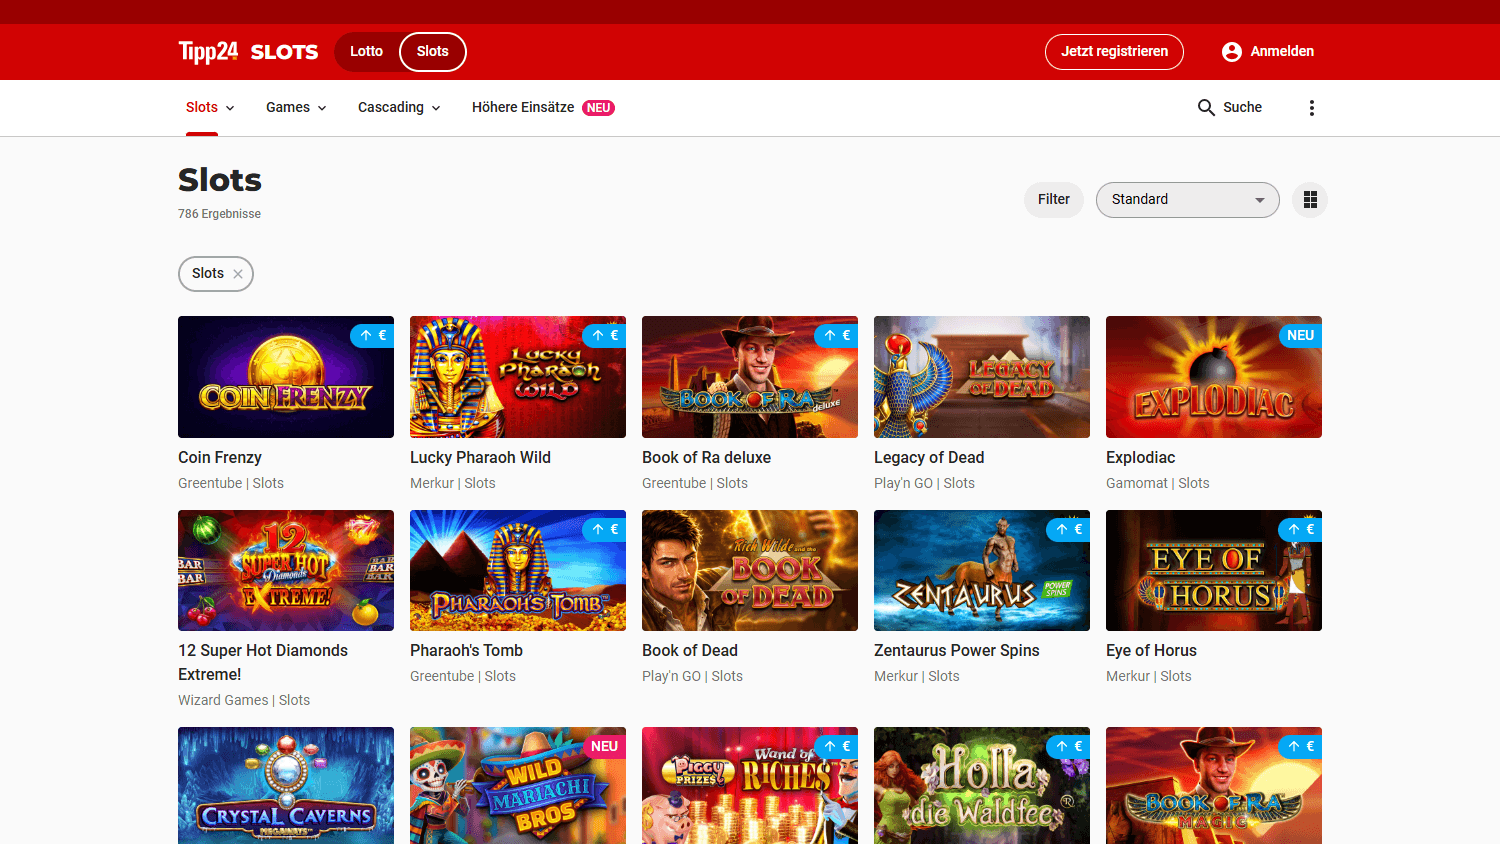Select the Slots pill tab in header

[x=433, y=52]
